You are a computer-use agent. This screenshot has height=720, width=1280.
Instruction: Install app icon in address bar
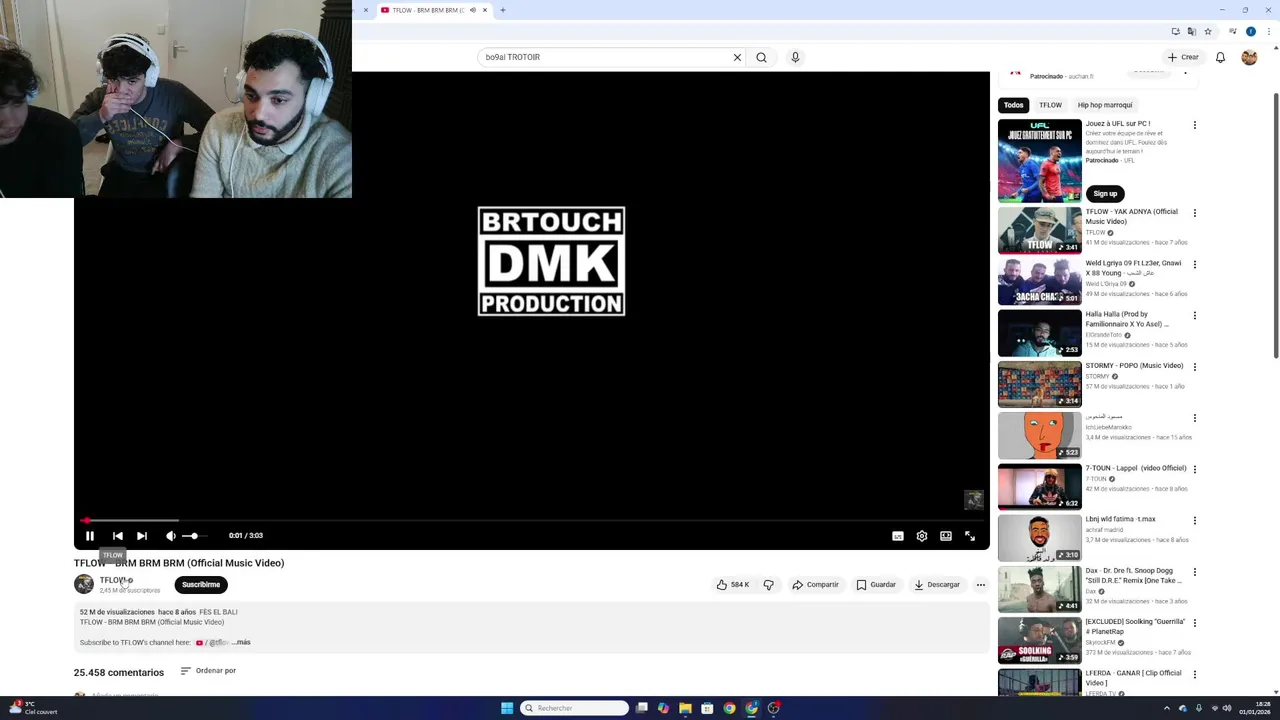point(1176,31)
